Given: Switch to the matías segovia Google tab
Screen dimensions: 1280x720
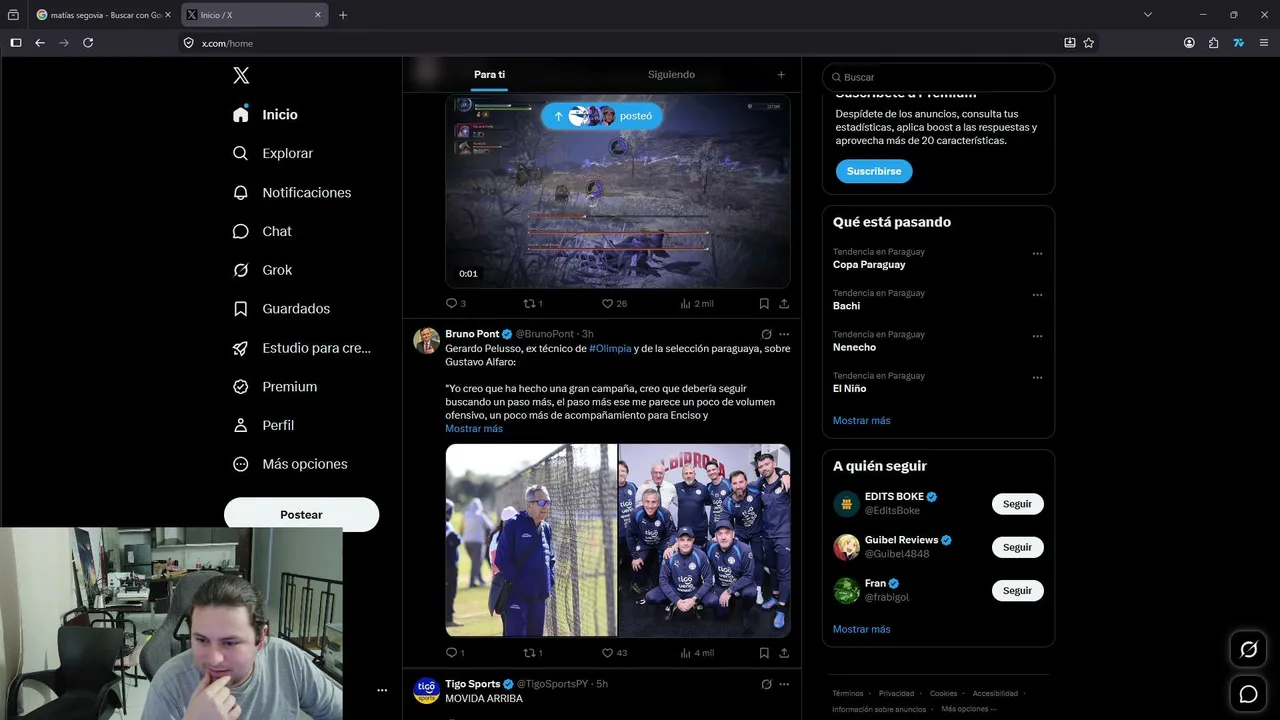Looking at the screenshot, I should coord(104,15).
